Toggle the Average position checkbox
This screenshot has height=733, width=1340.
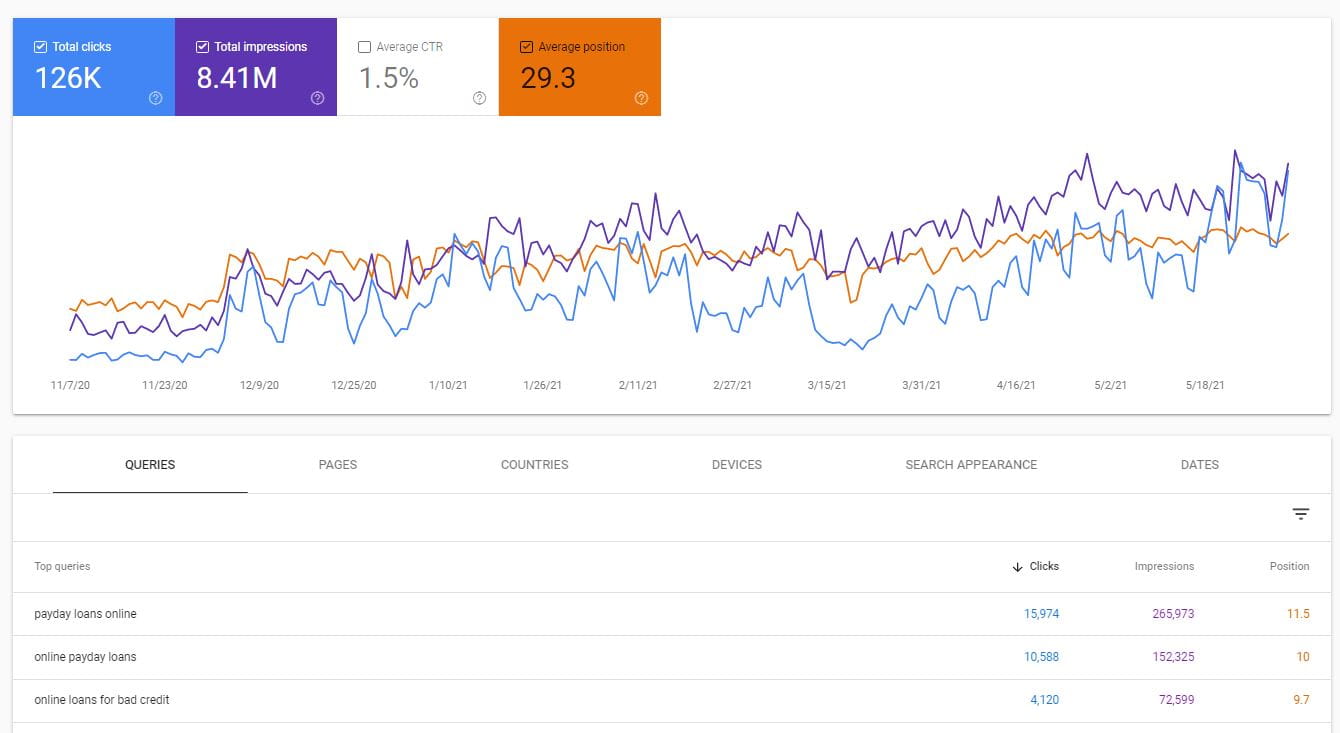[526, 47]
